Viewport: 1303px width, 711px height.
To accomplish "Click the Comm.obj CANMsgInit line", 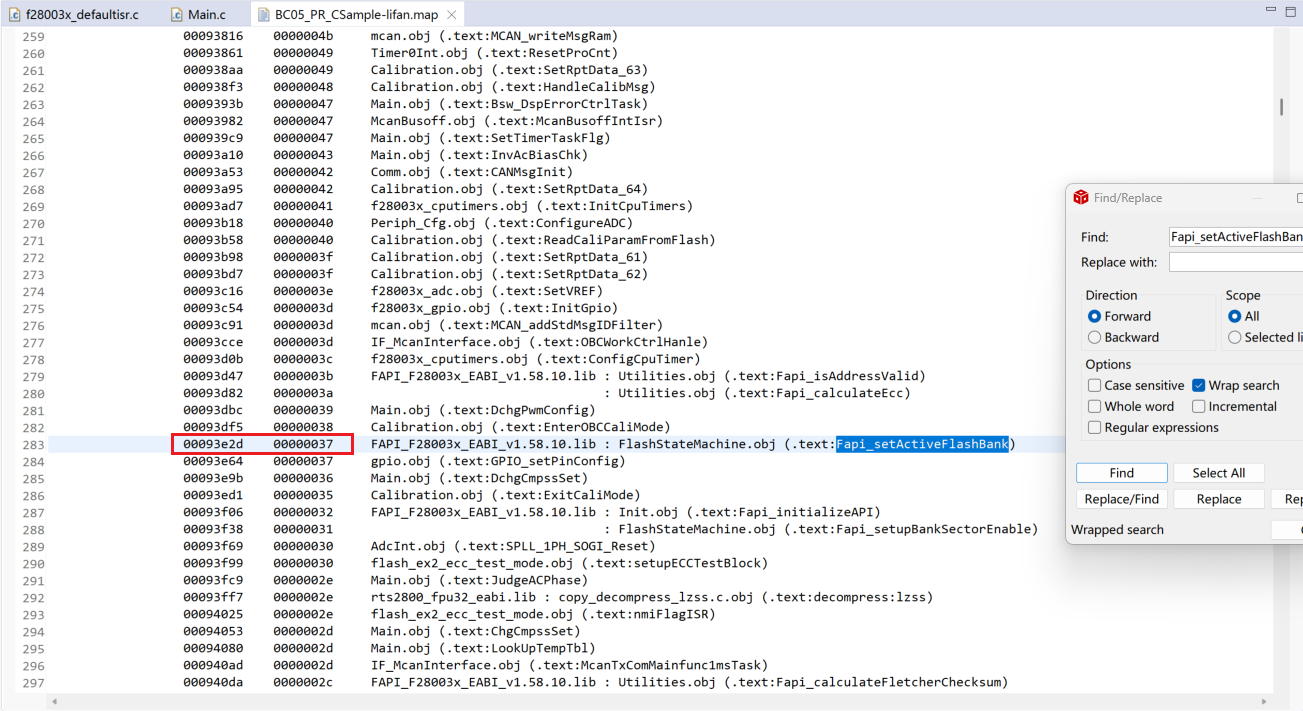I will click(472, 172).
